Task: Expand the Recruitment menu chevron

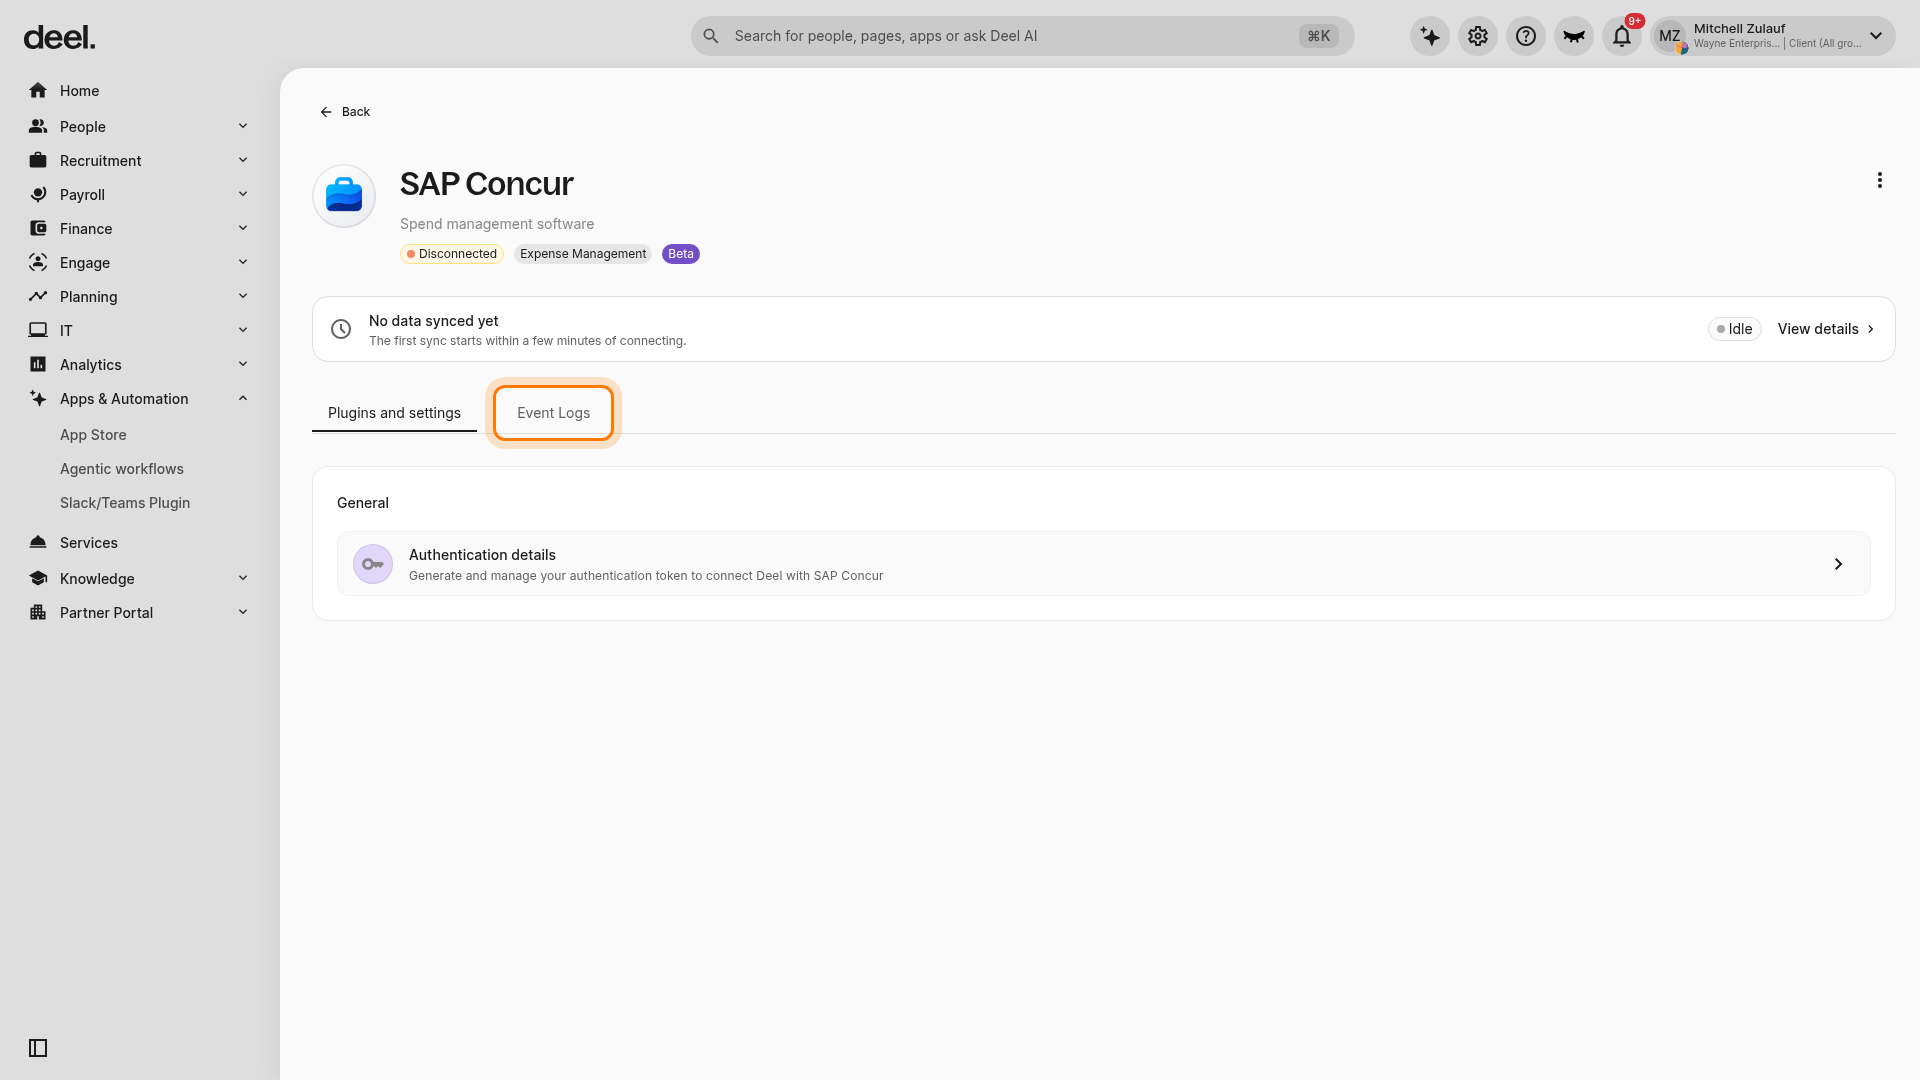Action: click(243, 160)
